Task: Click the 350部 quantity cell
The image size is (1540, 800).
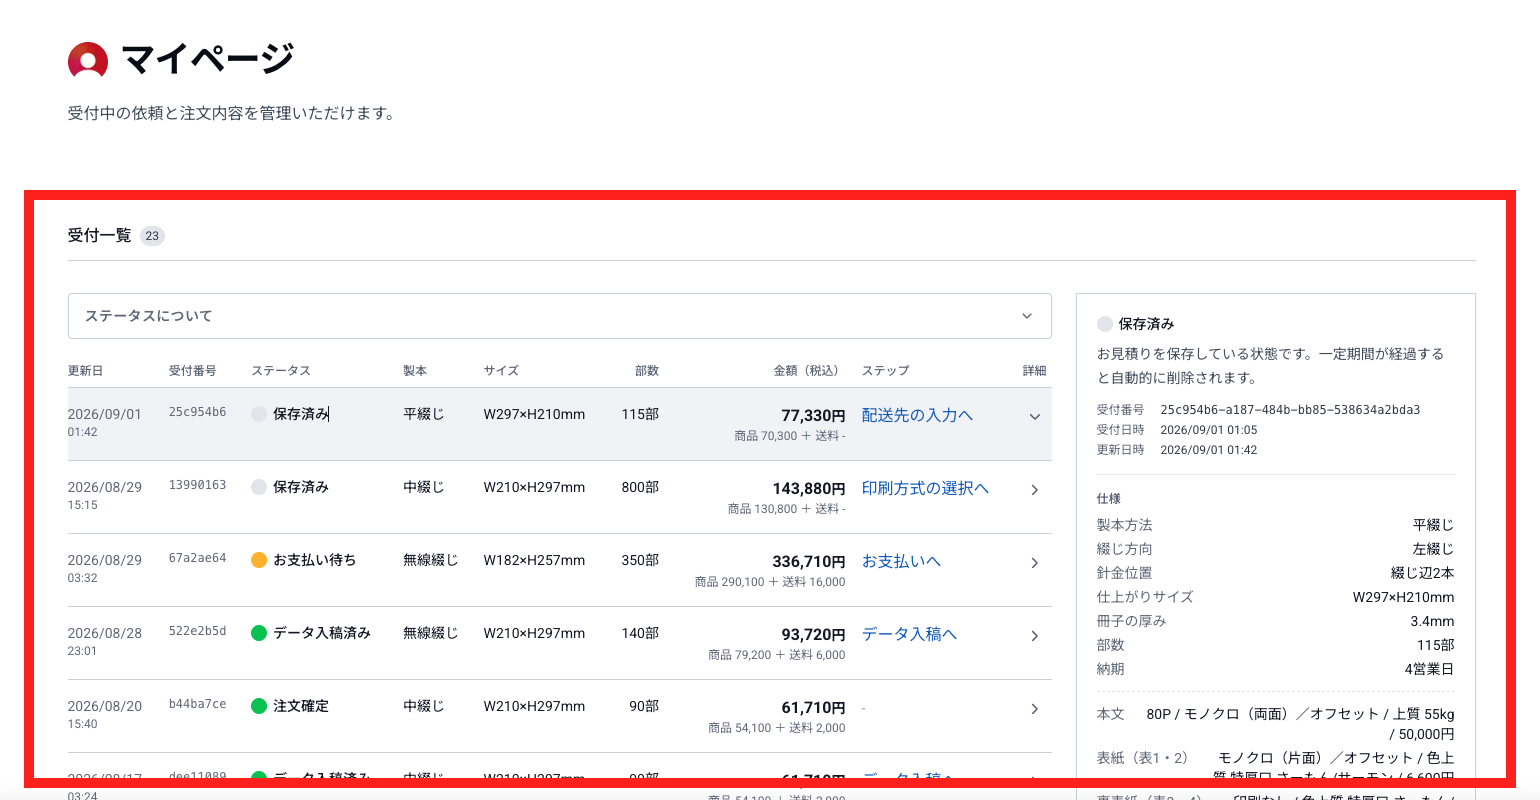Action: pos(640,560)
